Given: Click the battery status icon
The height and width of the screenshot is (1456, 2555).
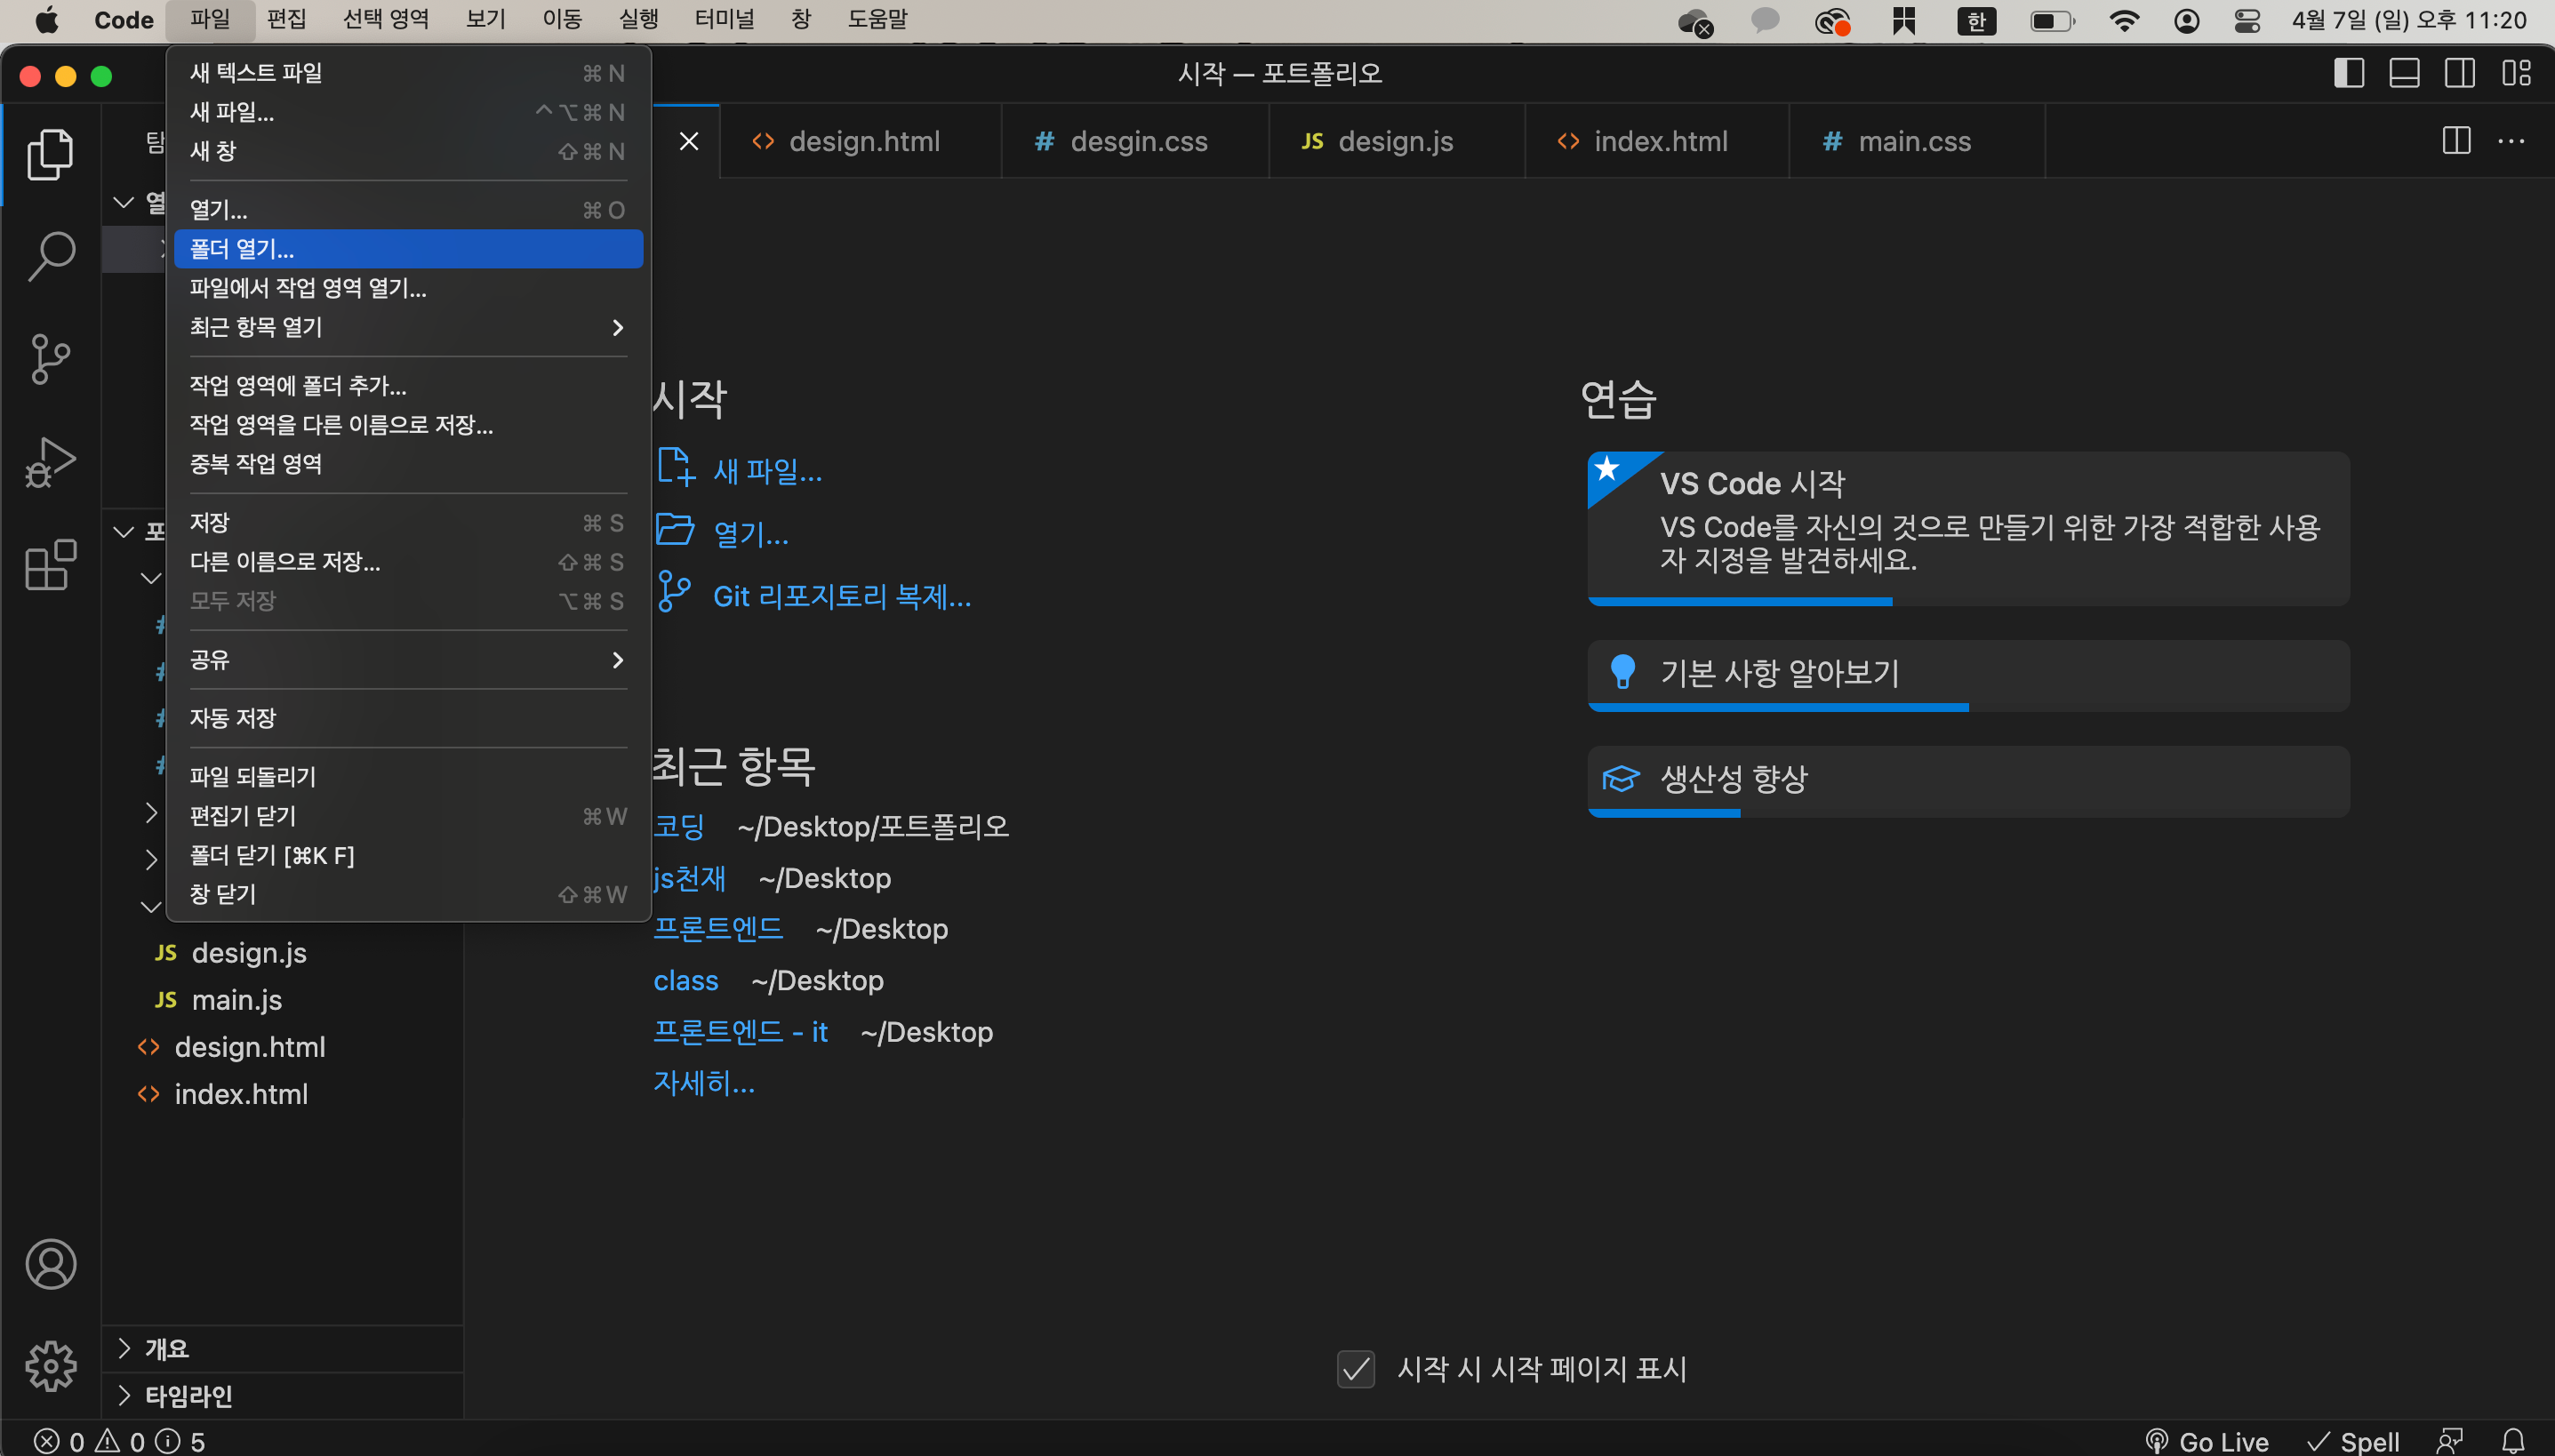Looking at the screenshot, I should click(2052, 20).
